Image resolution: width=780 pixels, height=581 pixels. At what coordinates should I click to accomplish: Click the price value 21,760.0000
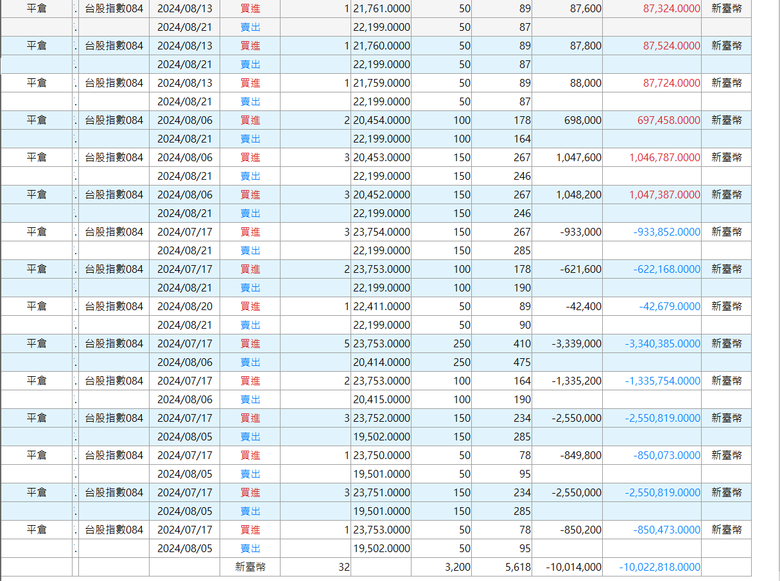click(x=382, y=46)
